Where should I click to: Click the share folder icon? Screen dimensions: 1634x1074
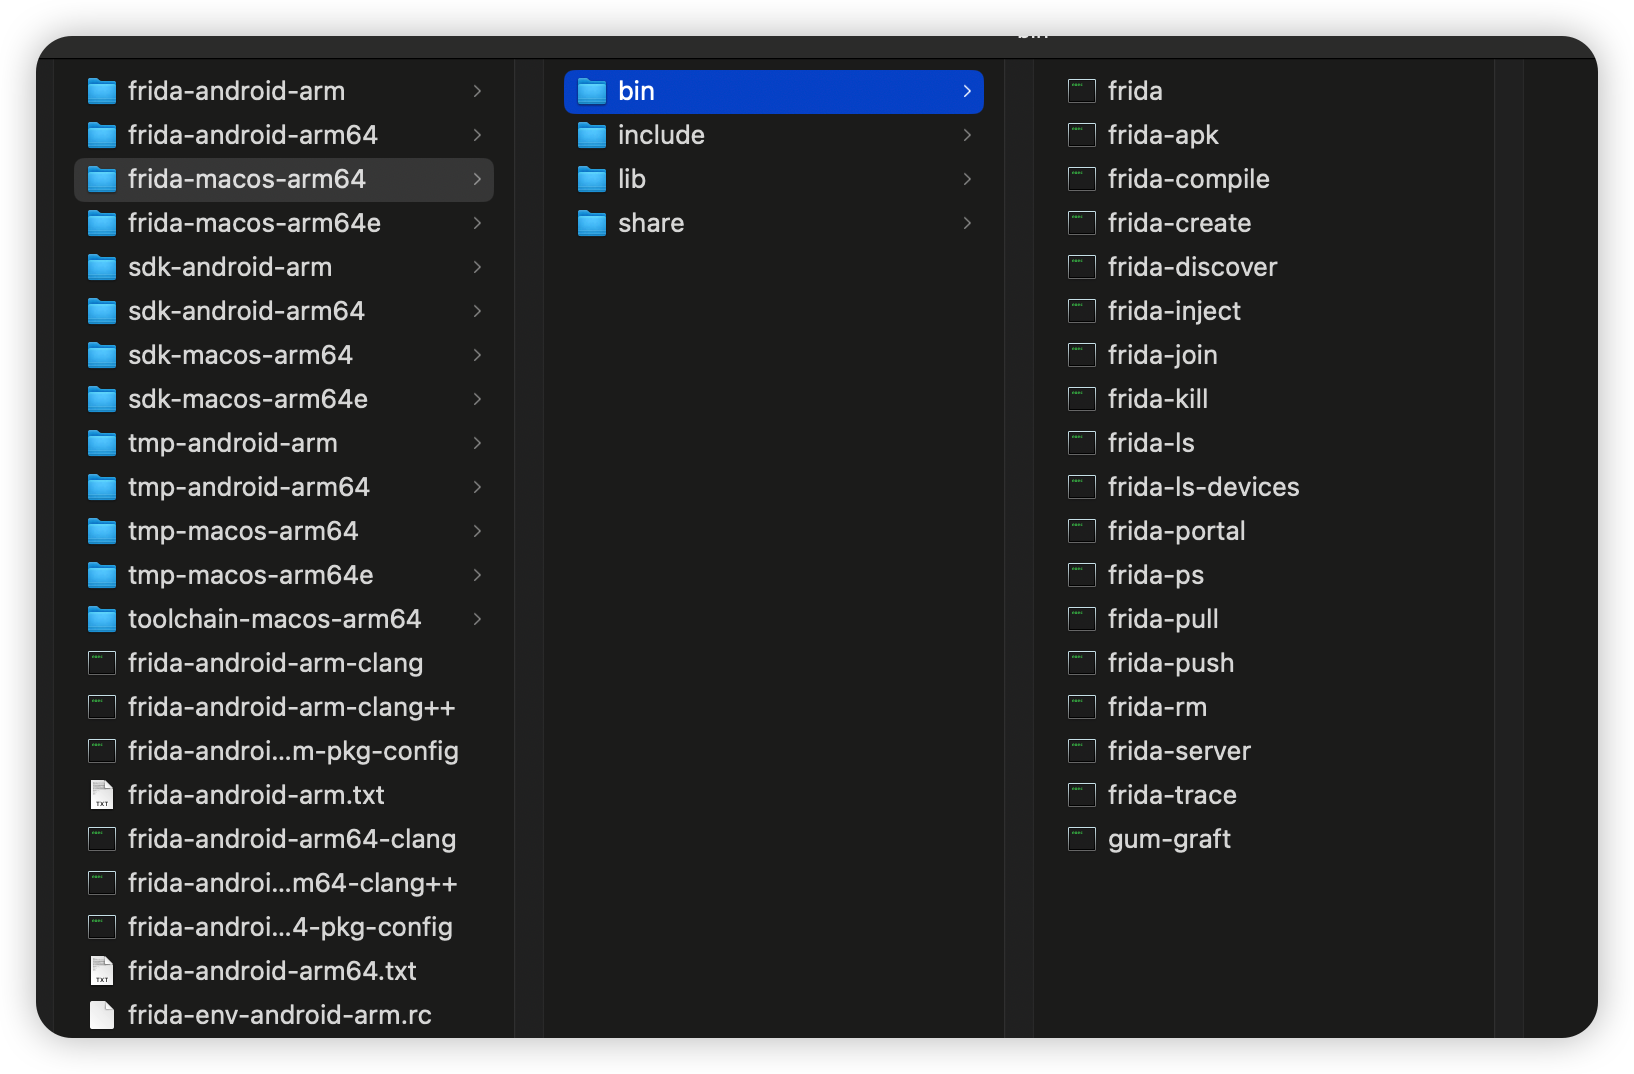click(x=592, y=223)
